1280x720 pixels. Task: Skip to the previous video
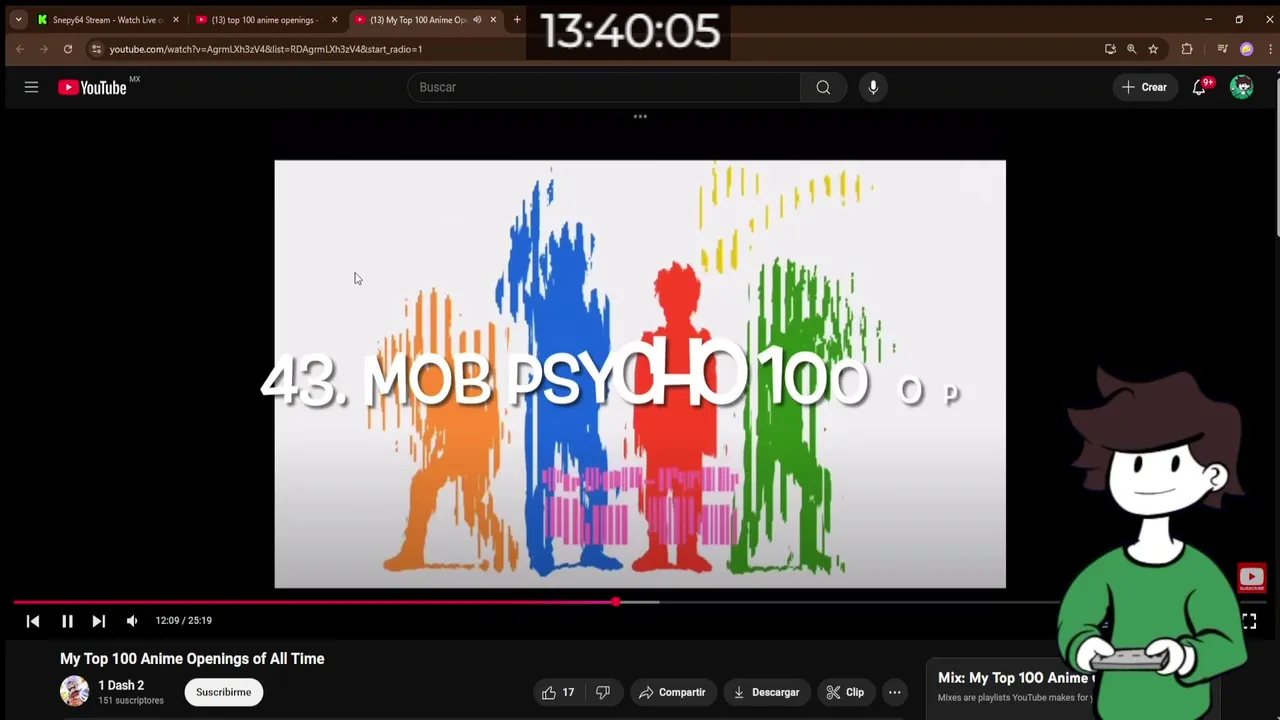[33, 621]
